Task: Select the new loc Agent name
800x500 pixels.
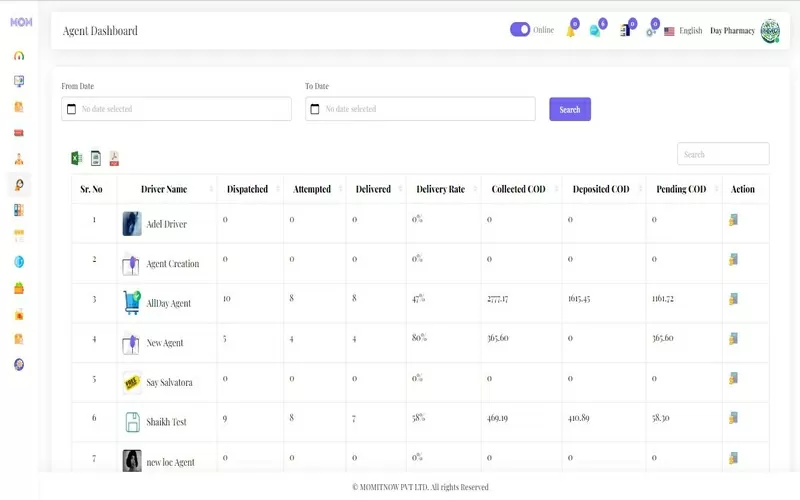Action: [x=170, y=462]
